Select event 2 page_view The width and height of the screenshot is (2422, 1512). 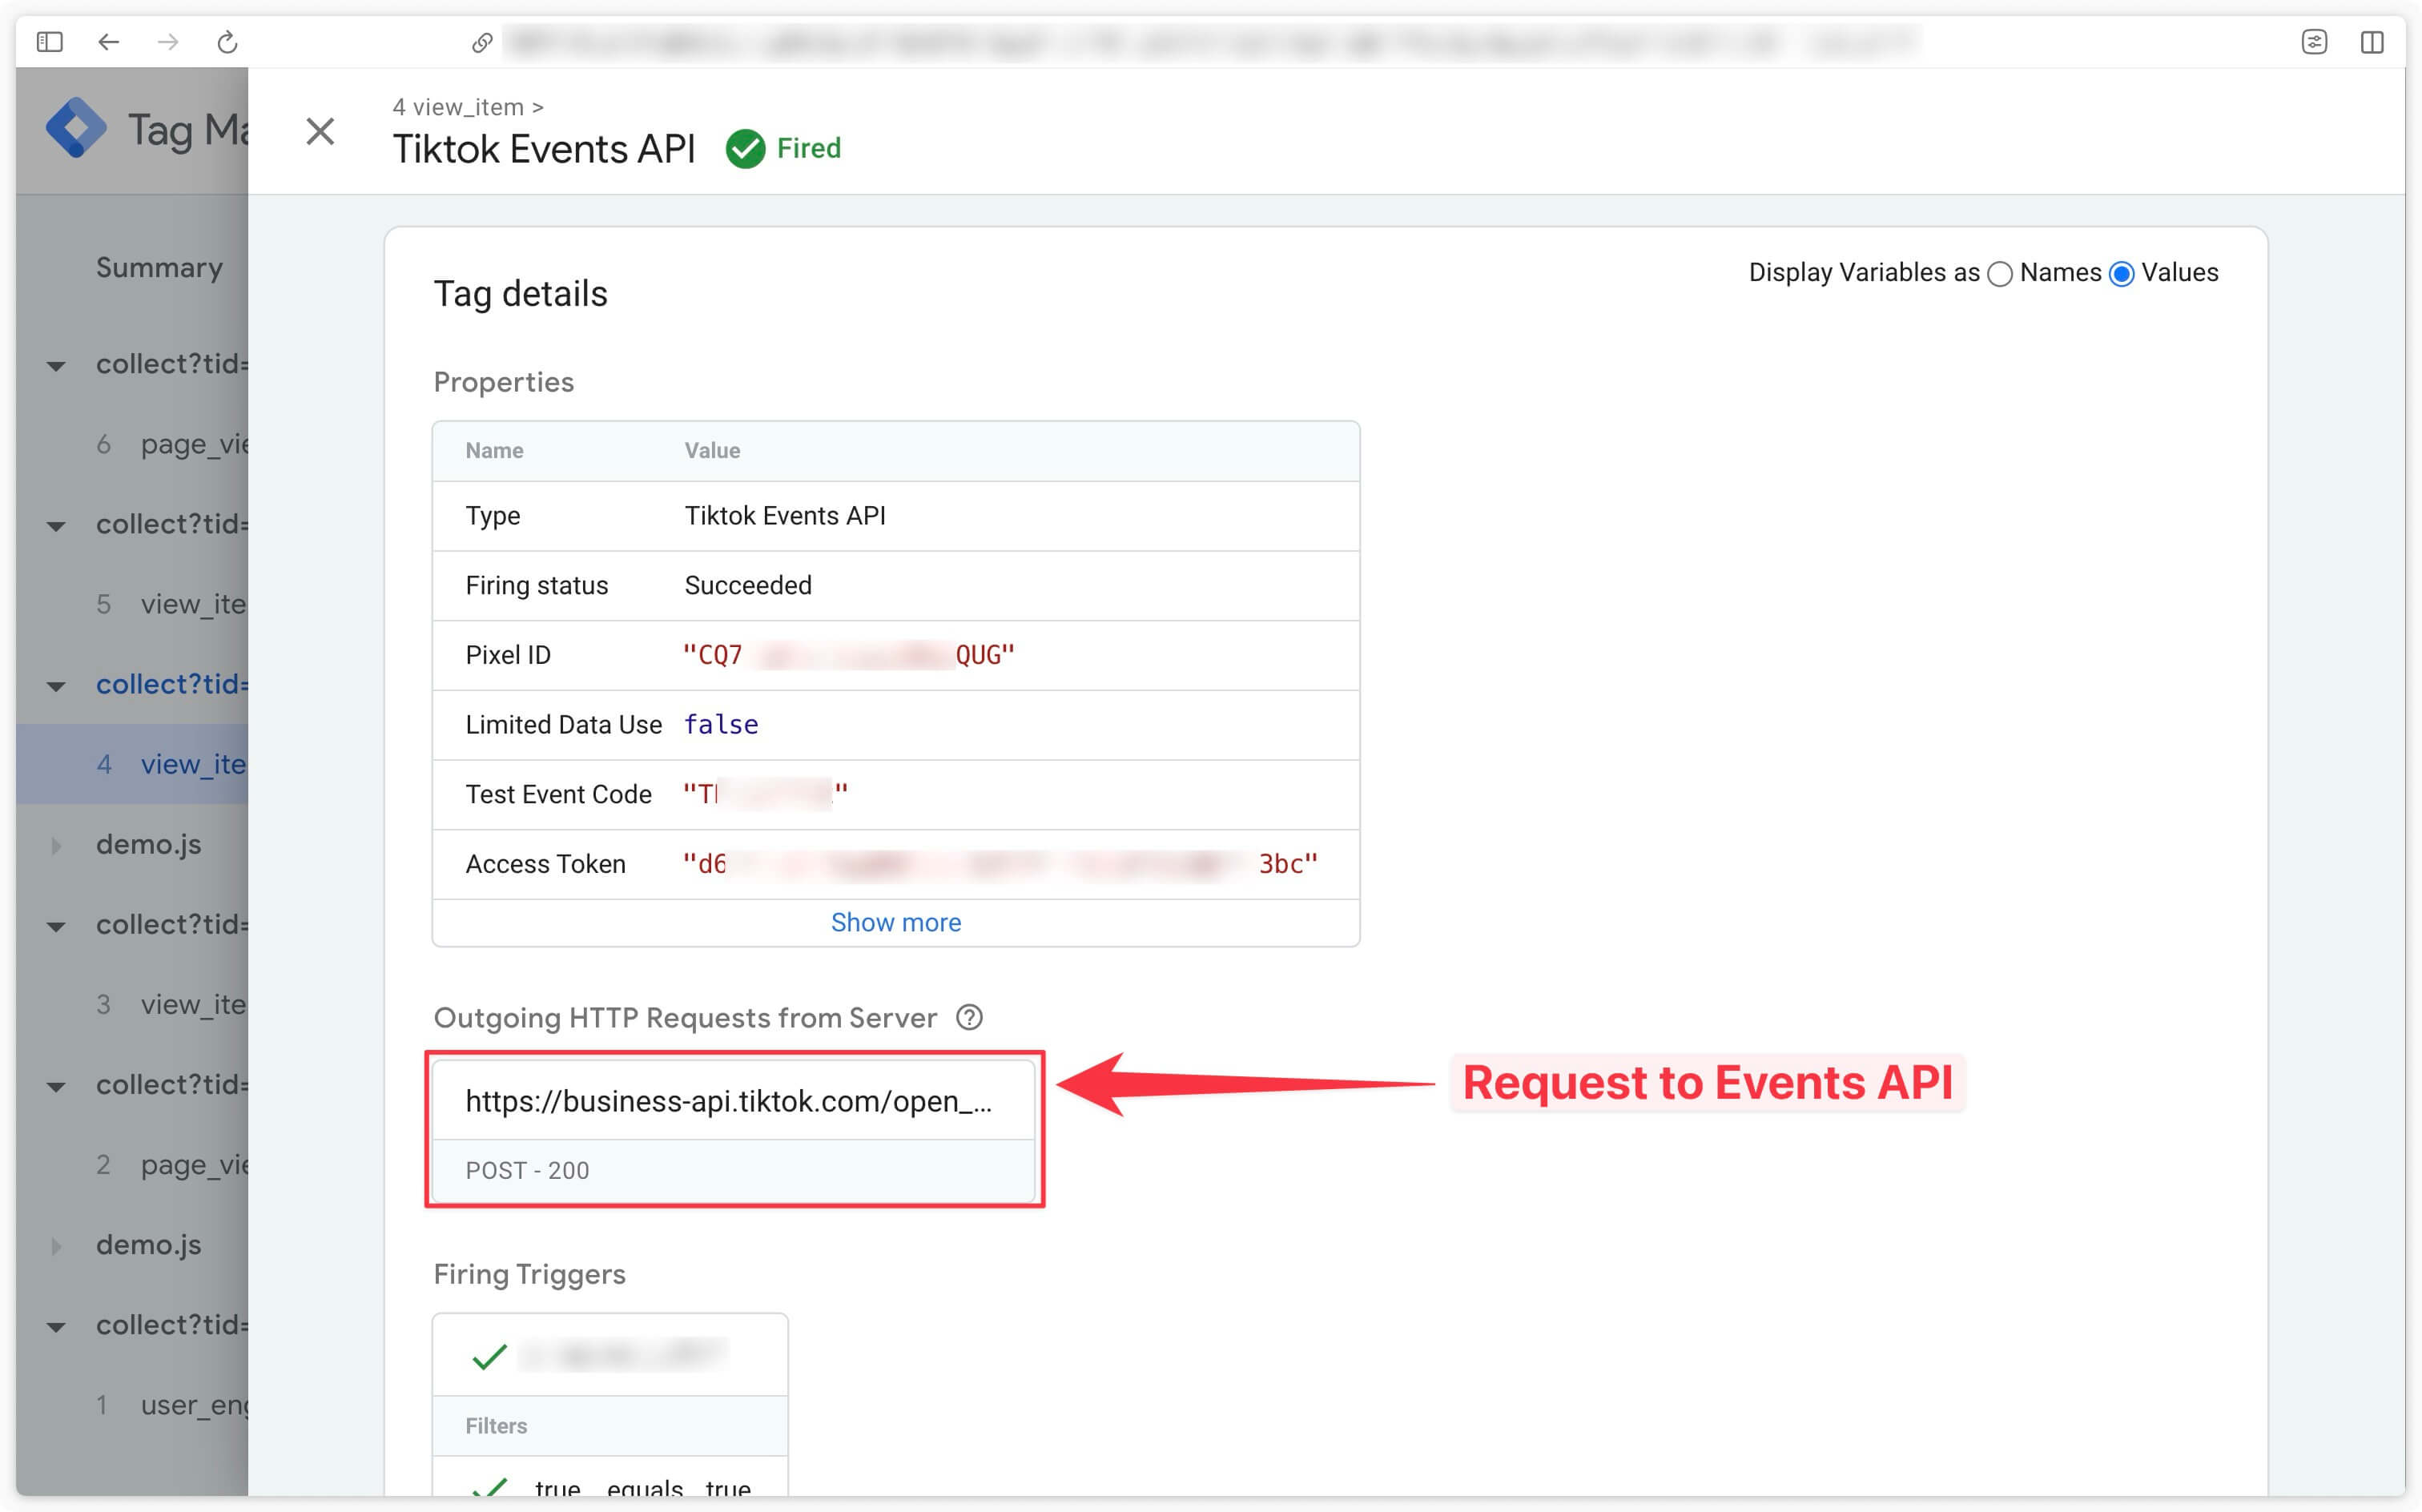click(132, 1164)
